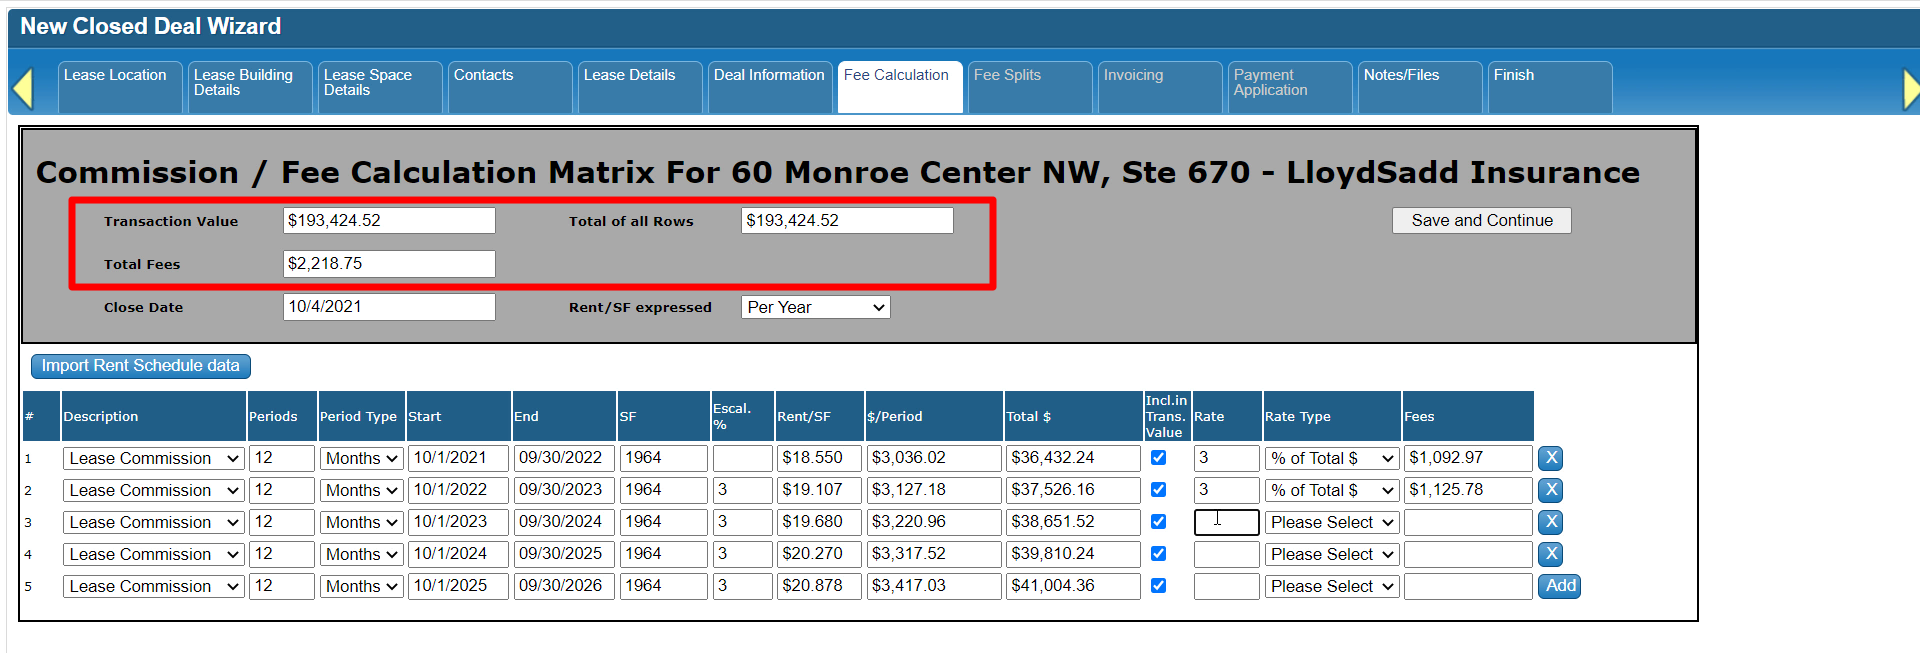
Task: Click the X icon on row 3
Action: tap(1550, 522)
